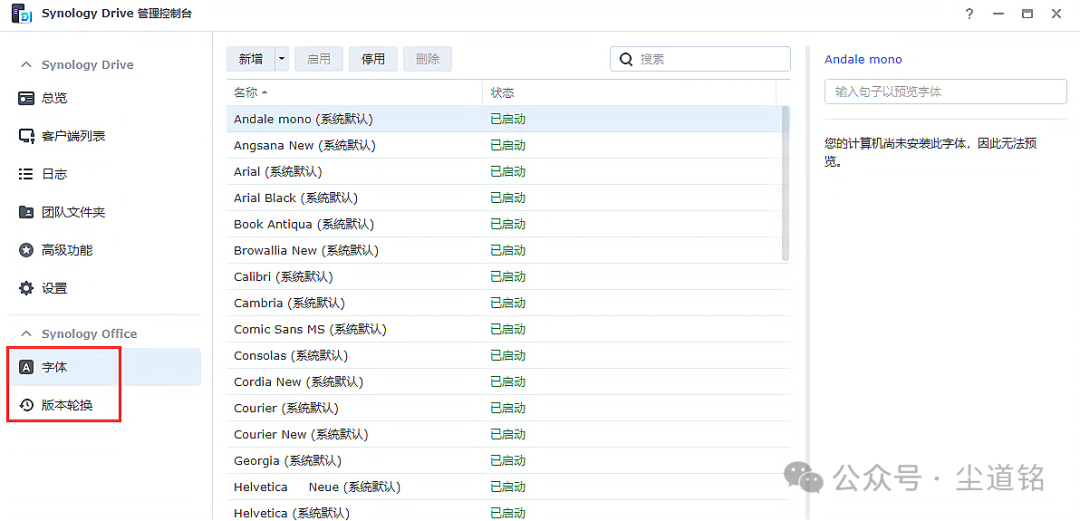This screenshot has height=521, width=1080.
Task: Open 团队文件夹 team folder icon
Action: (27, 212)
